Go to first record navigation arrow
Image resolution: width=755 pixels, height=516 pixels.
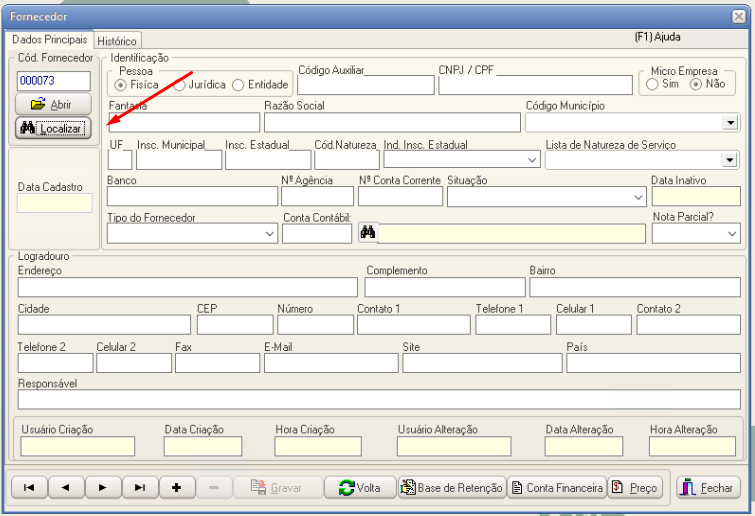click(28, 487)
